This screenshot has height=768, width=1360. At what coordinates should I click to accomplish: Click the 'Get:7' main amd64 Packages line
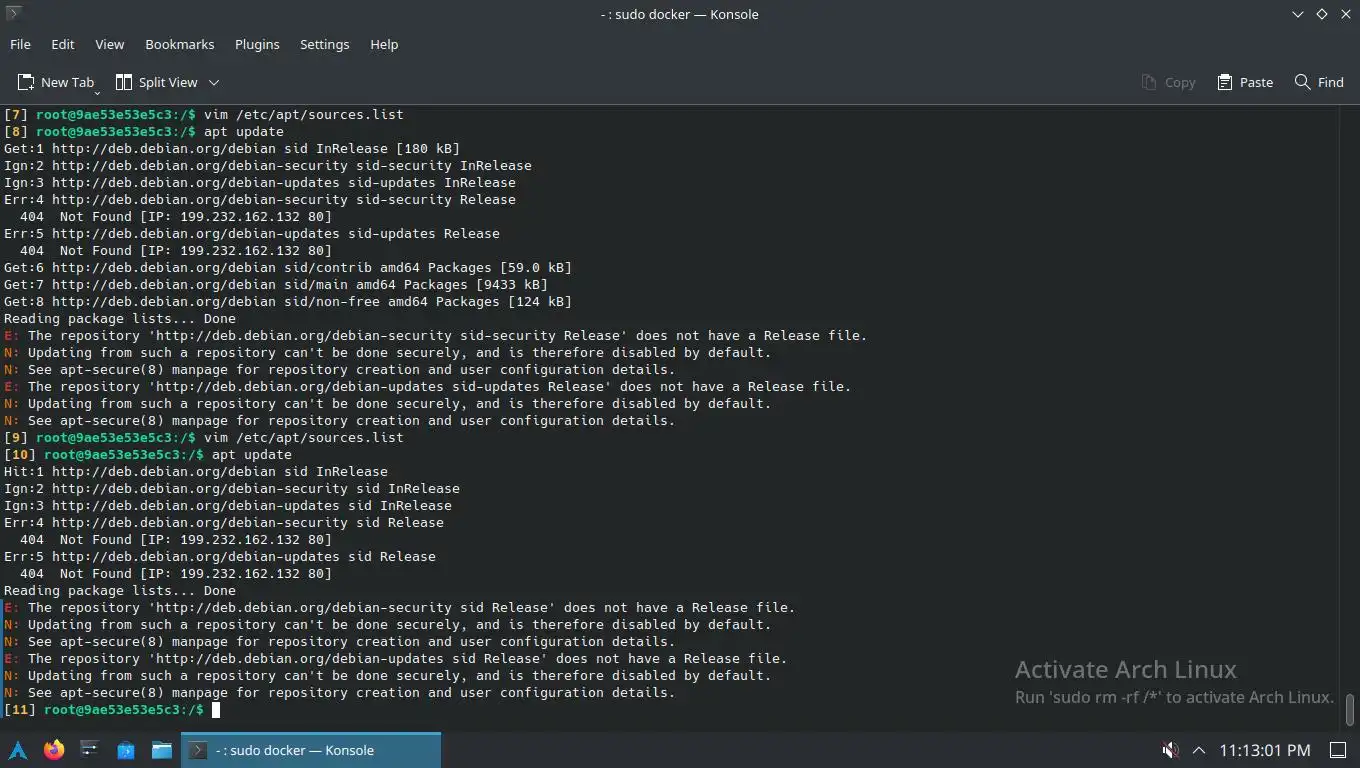click(x=276, y=284)
